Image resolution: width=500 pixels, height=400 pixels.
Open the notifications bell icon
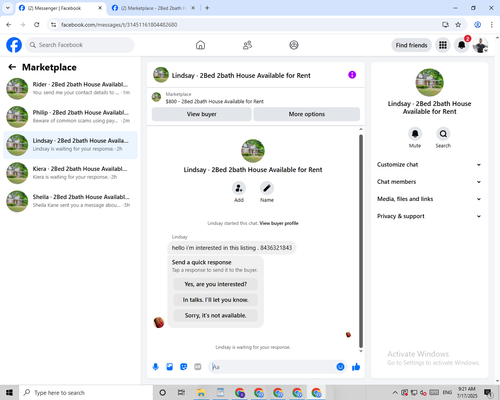(x=461, y=45)
